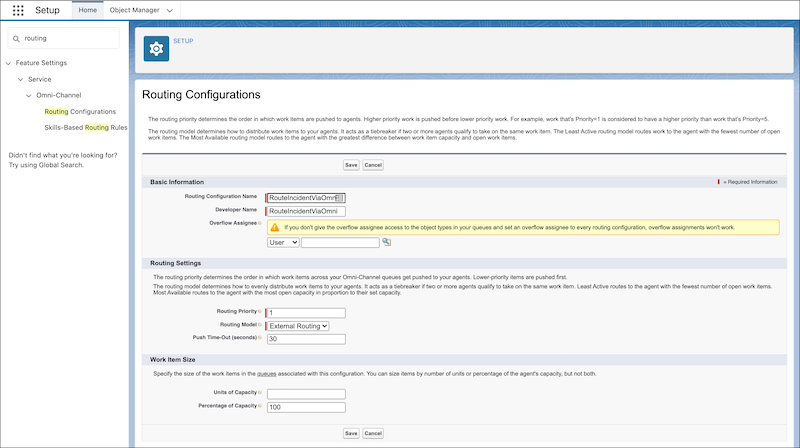
Task: Switch to the Home tab
Action: pyautogui.click(x=88, y=10)
